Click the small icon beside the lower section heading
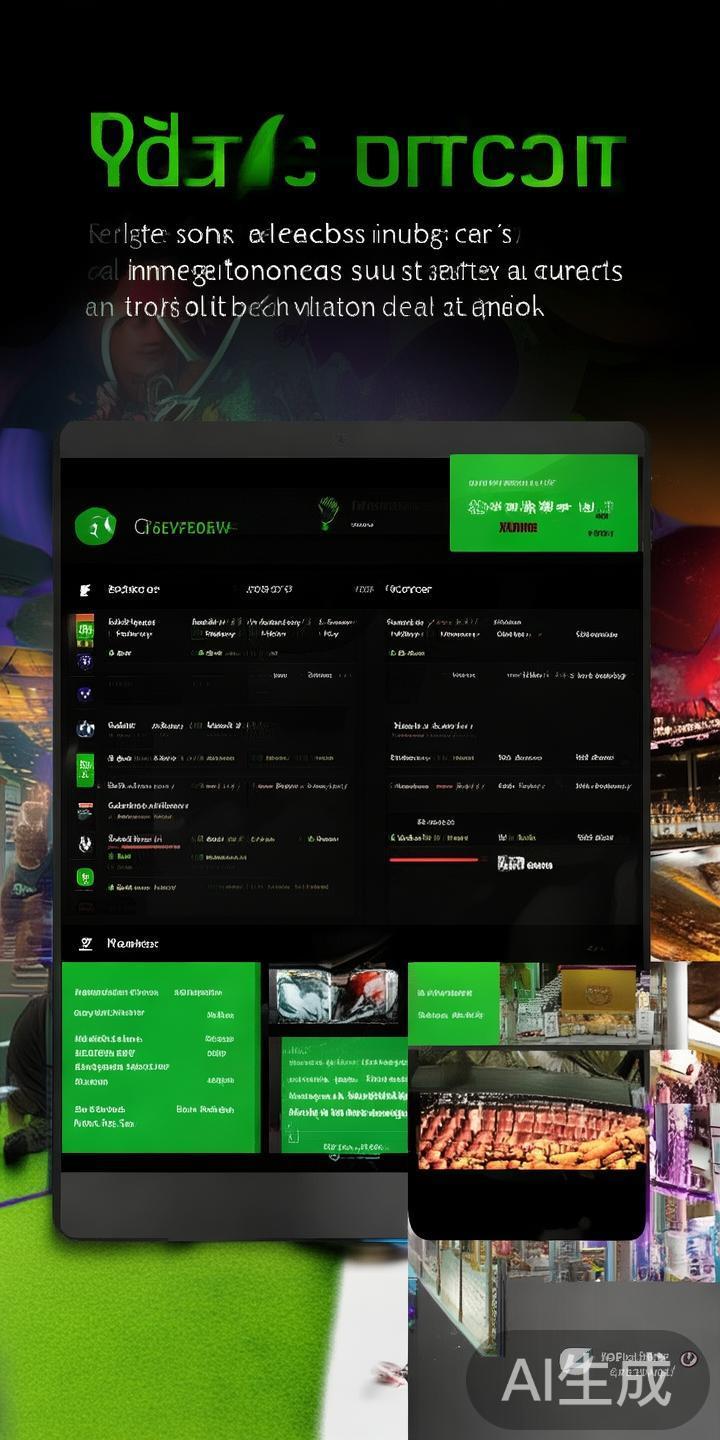 tap(86, 943)
